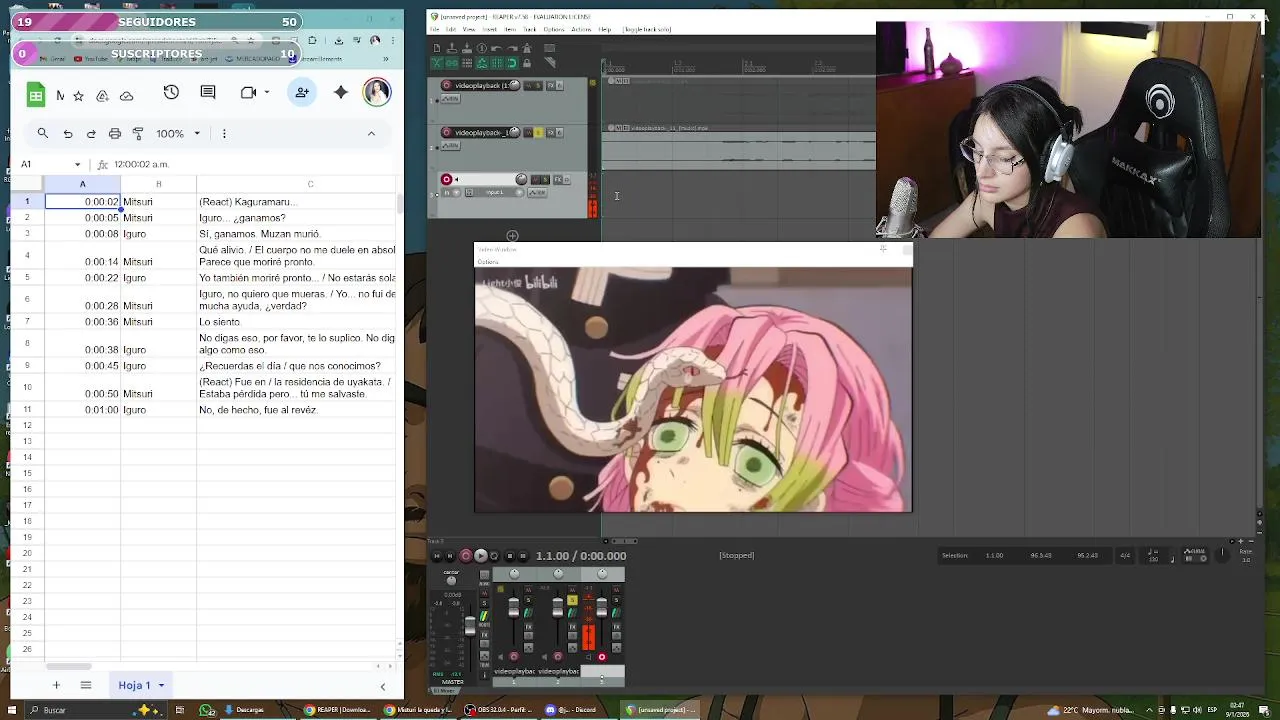The height and width of the screenshot is (720, 1280).
Task: Toggle REAPER auto-crossfade toolbar button
Action: [x=437, y=63]
